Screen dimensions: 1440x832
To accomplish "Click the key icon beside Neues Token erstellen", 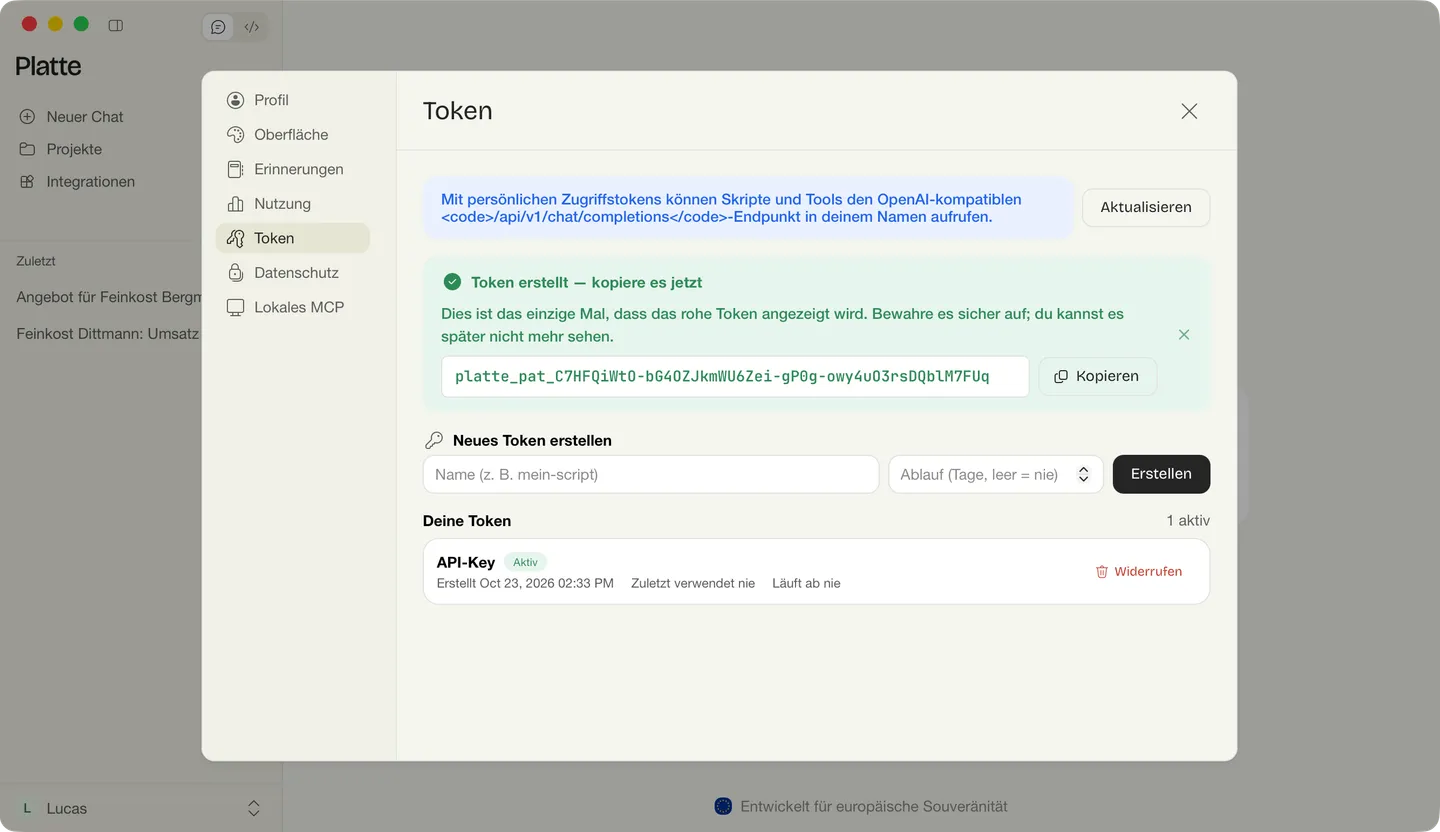I will [434, 440].
